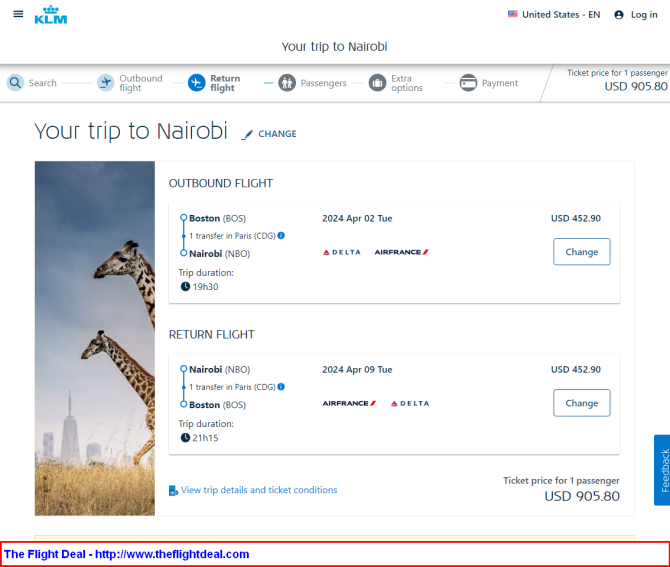Go to the Extra options step label
Image resolution: width=670 pixels, height=567 pixels.
(x=407, y=83)
